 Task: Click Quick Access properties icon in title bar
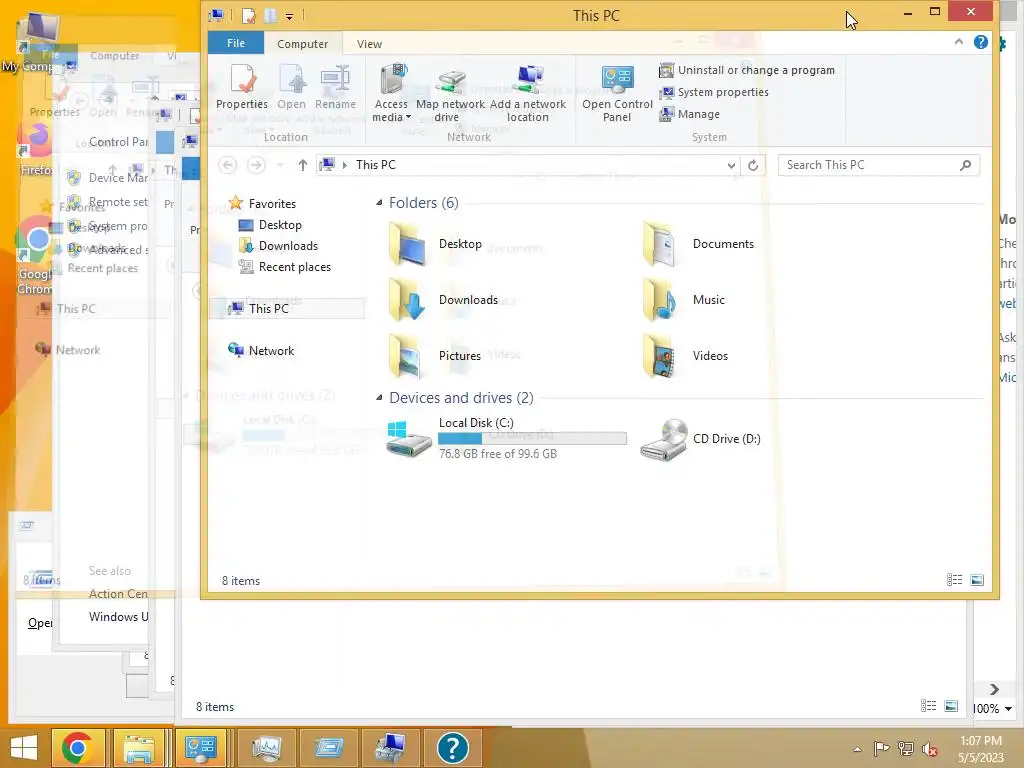[248, 16]
